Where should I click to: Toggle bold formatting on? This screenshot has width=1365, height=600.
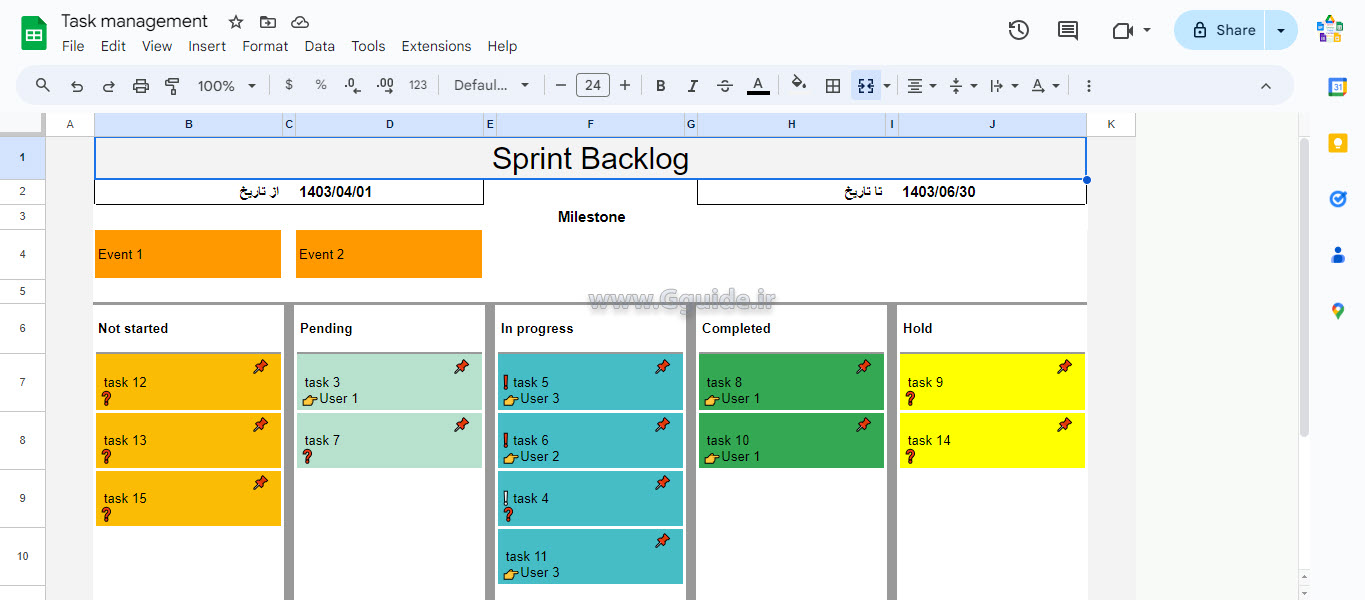click(660, 85)
